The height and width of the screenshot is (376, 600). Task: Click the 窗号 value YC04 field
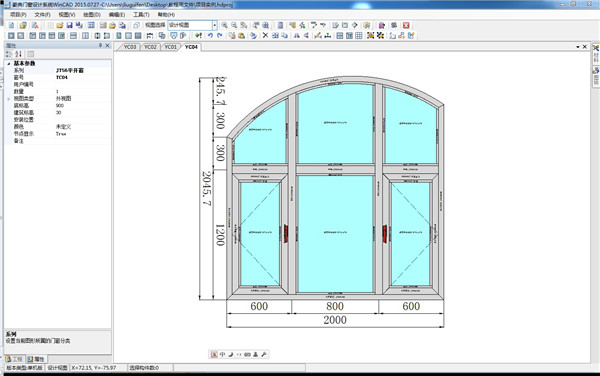(x=83, y=78)
